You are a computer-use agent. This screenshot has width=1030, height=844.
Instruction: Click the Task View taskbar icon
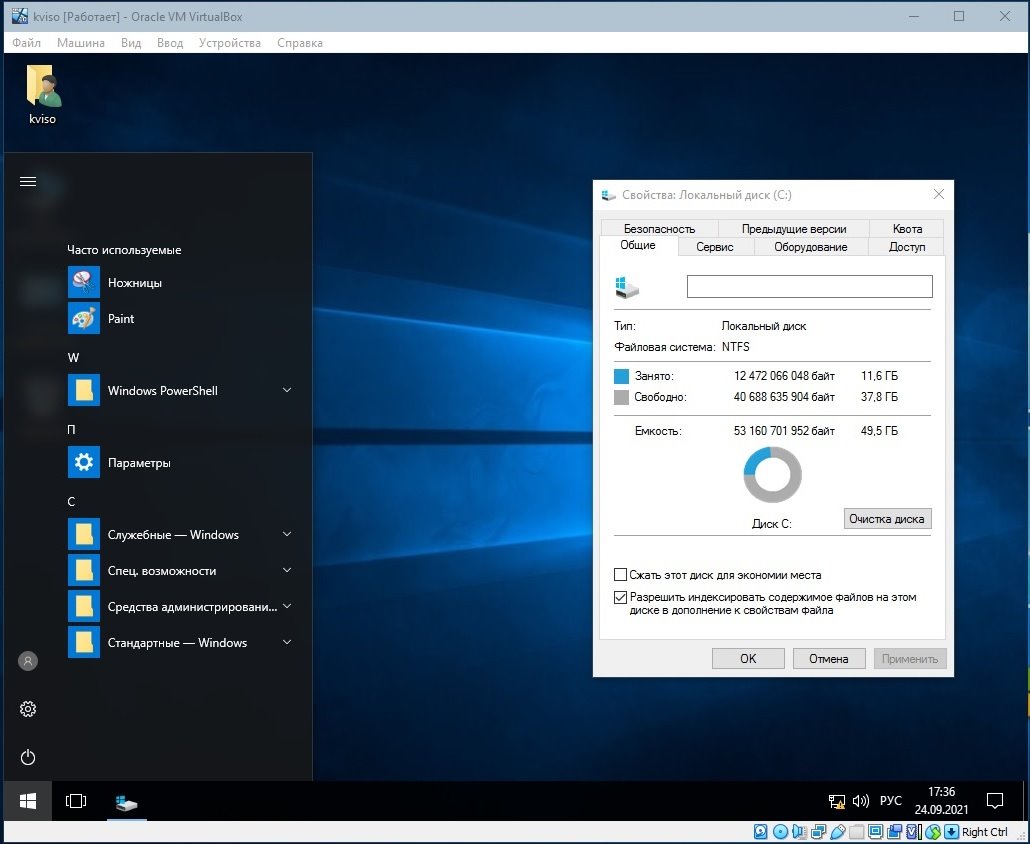click(x=76, y=801)
